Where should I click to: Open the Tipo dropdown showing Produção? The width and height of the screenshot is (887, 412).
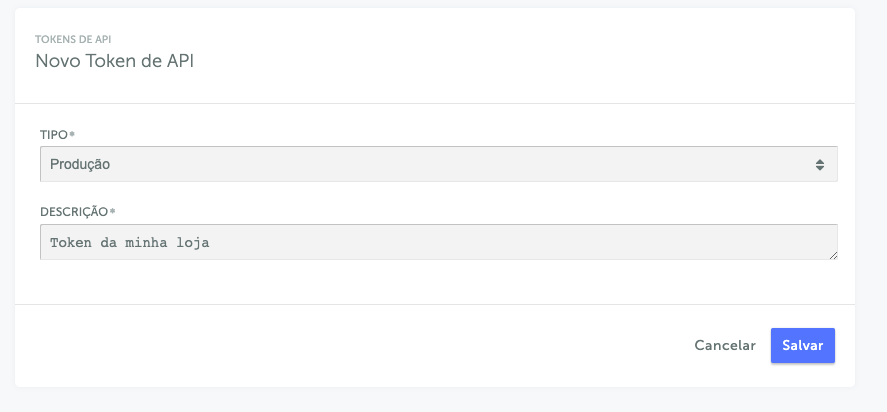coord(438,164)
